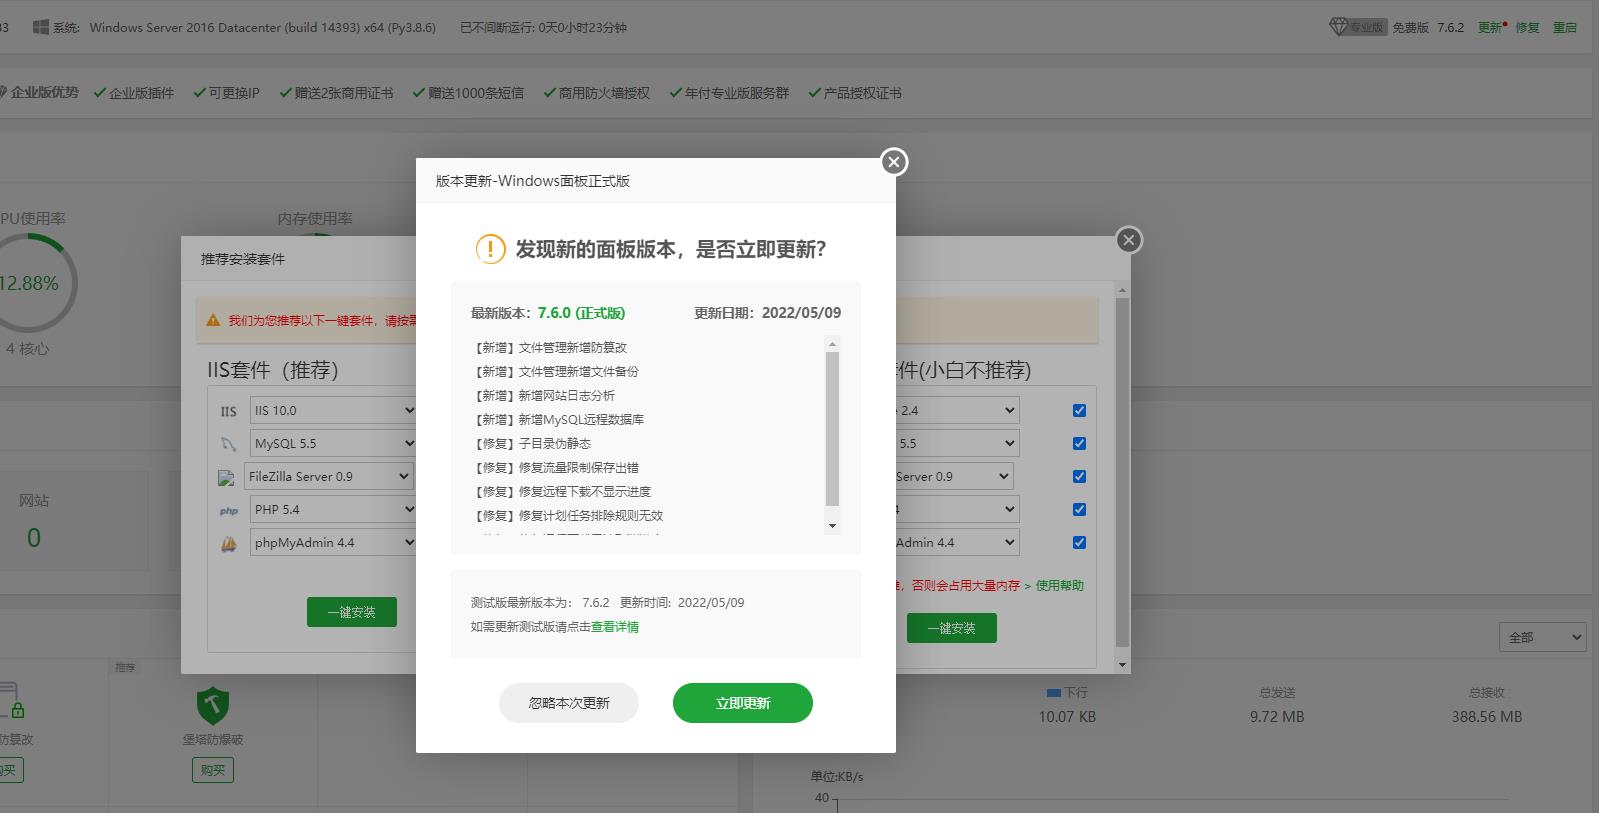Uncheck the checkbox in the Admin 4.4 row

coord(1079,543)
